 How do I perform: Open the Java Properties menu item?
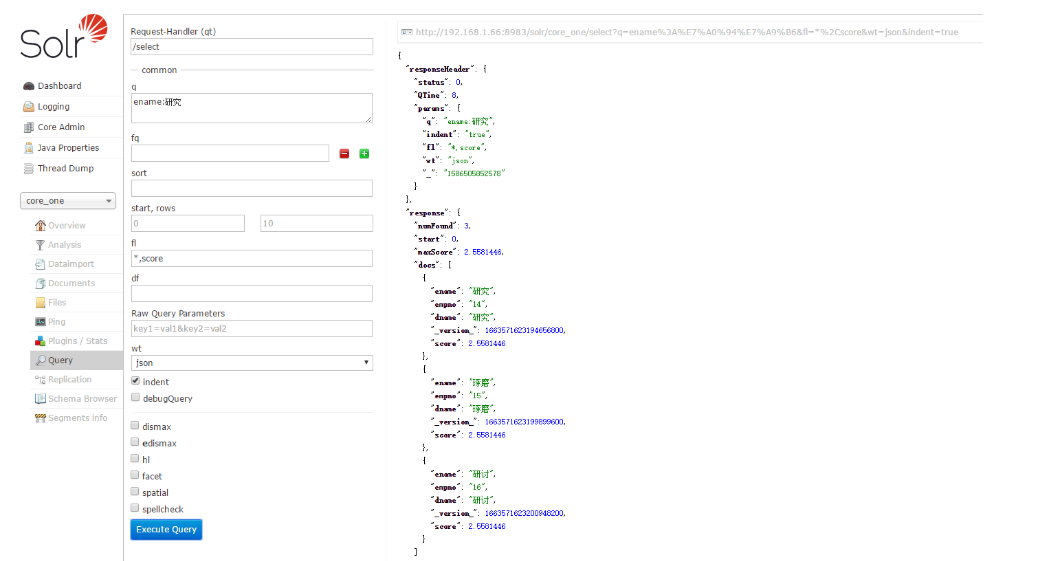click(x=68, y=148)
